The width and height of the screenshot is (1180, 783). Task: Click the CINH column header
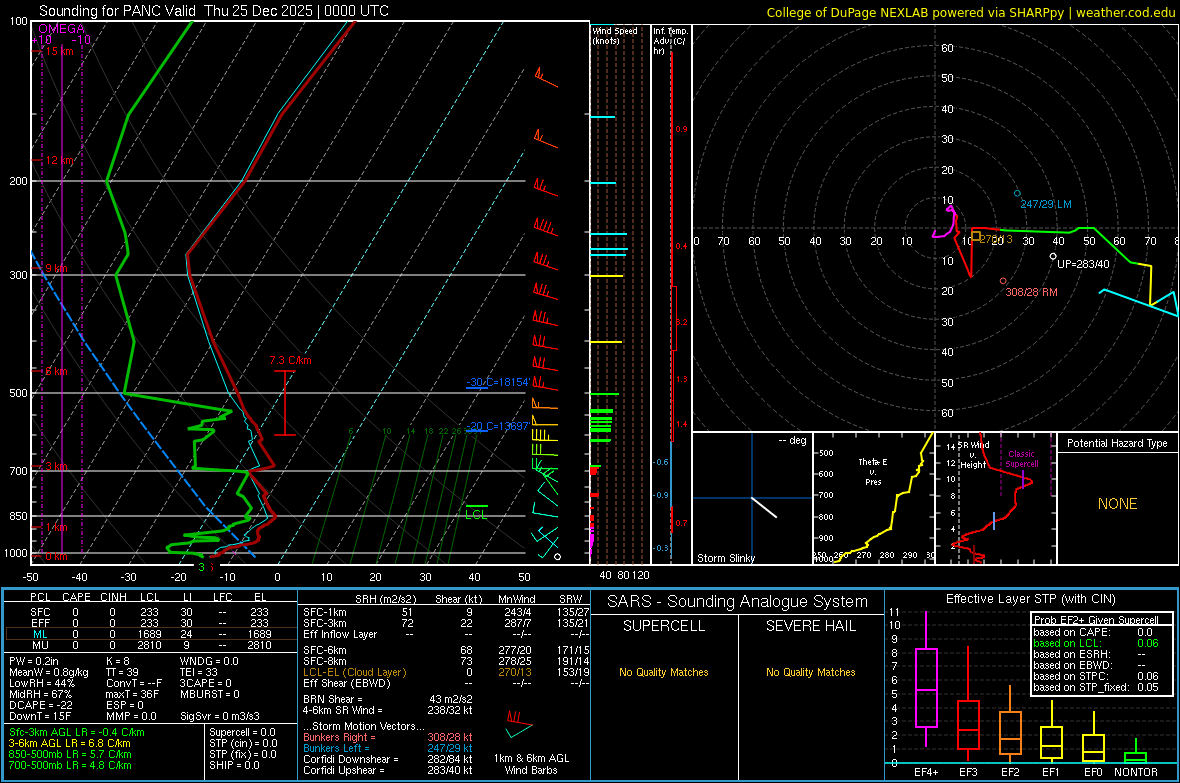[x=113, y=597]
